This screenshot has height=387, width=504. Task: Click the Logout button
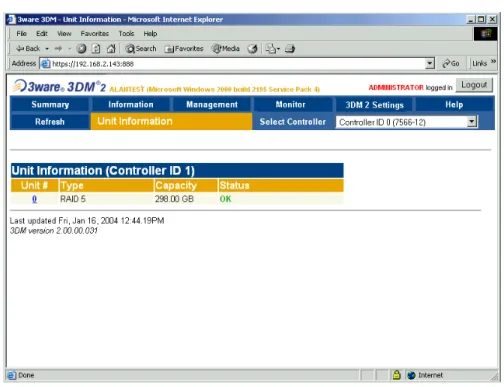[x=474, y=85]
